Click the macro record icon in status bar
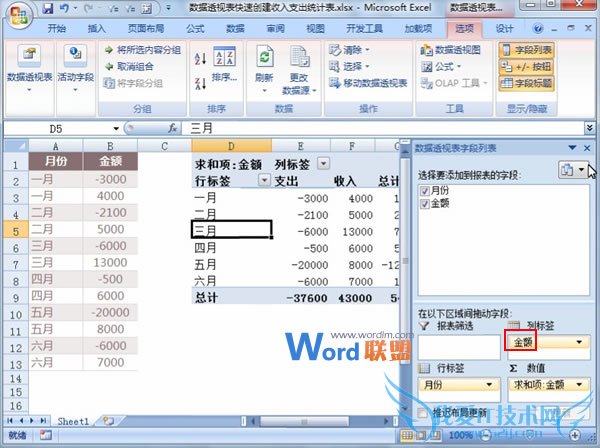The width and height of the screenshot is (600, 448). click(x=46, y=435)
